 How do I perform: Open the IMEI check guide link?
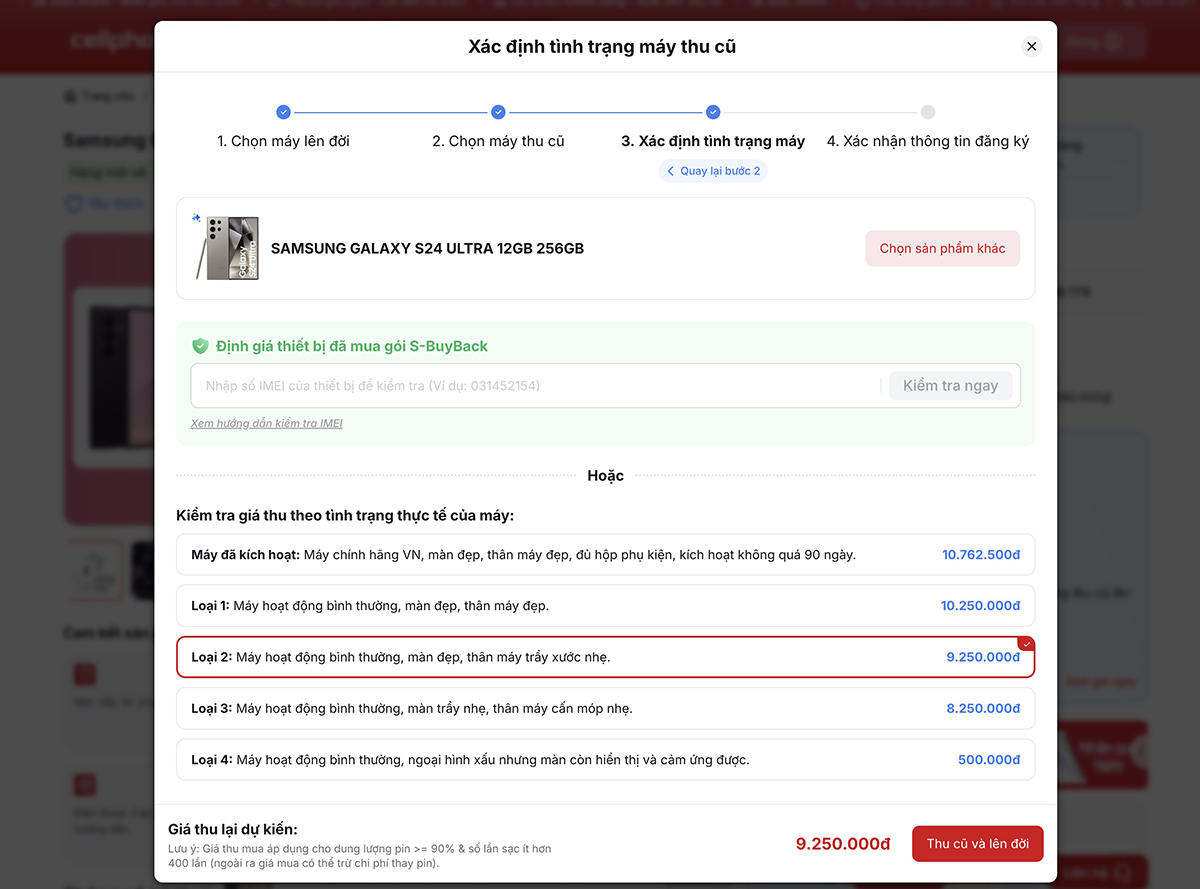pos(267,423)
